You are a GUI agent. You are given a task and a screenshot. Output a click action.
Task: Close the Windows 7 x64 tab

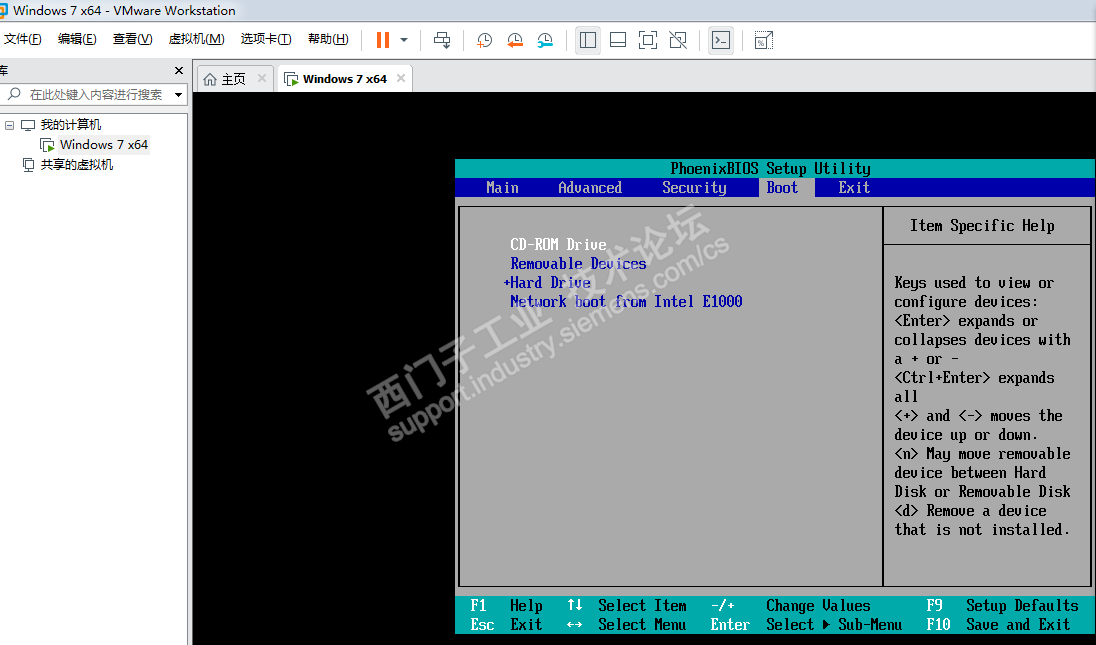[401, 78]
